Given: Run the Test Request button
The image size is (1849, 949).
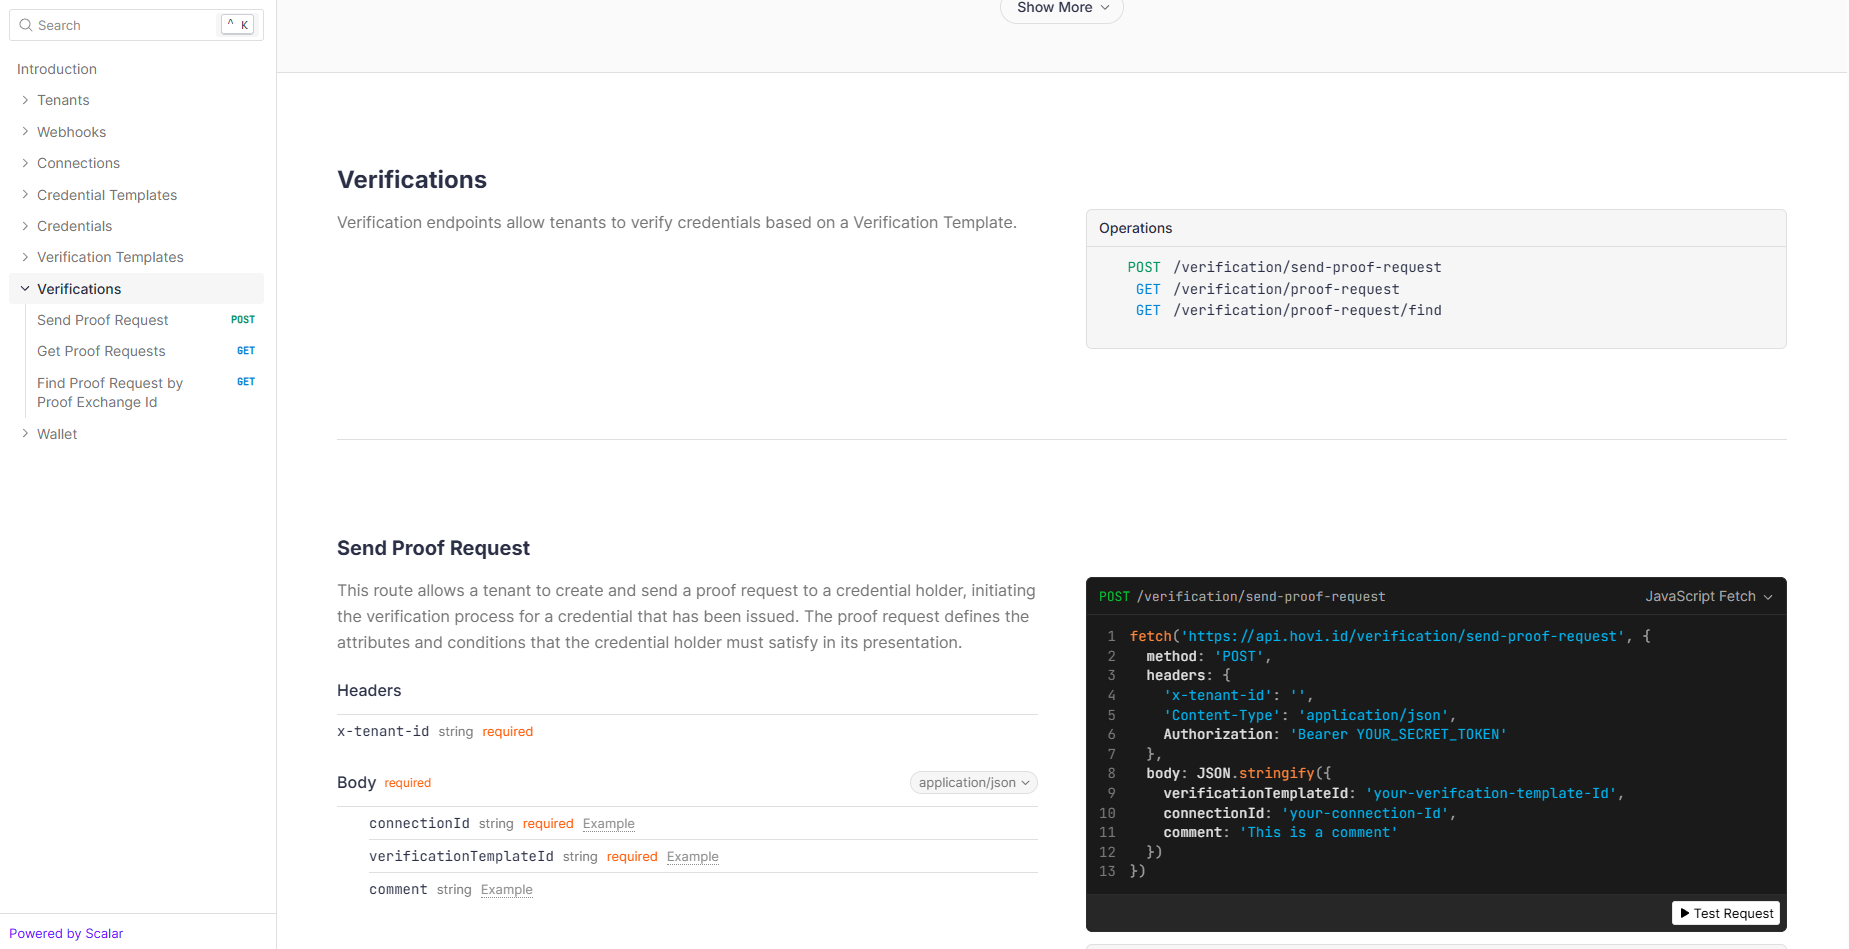Looking at the screenshot, I should (1725, 913).
